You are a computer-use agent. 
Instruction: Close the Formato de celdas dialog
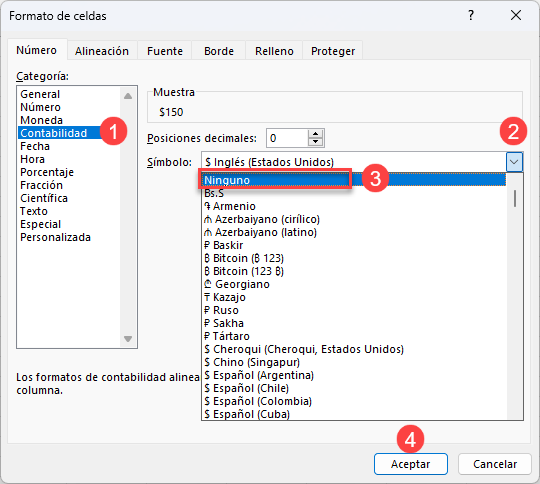point(516,15)
